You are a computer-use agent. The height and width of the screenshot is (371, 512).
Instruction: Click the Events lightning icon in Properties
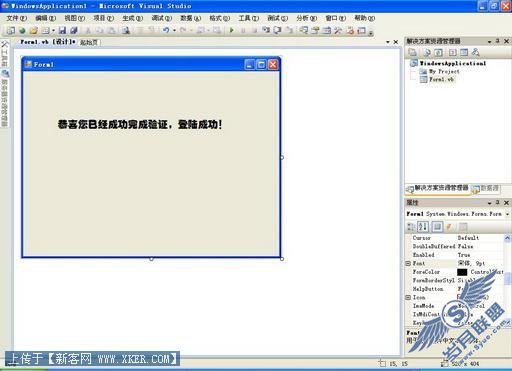[449, 227]
